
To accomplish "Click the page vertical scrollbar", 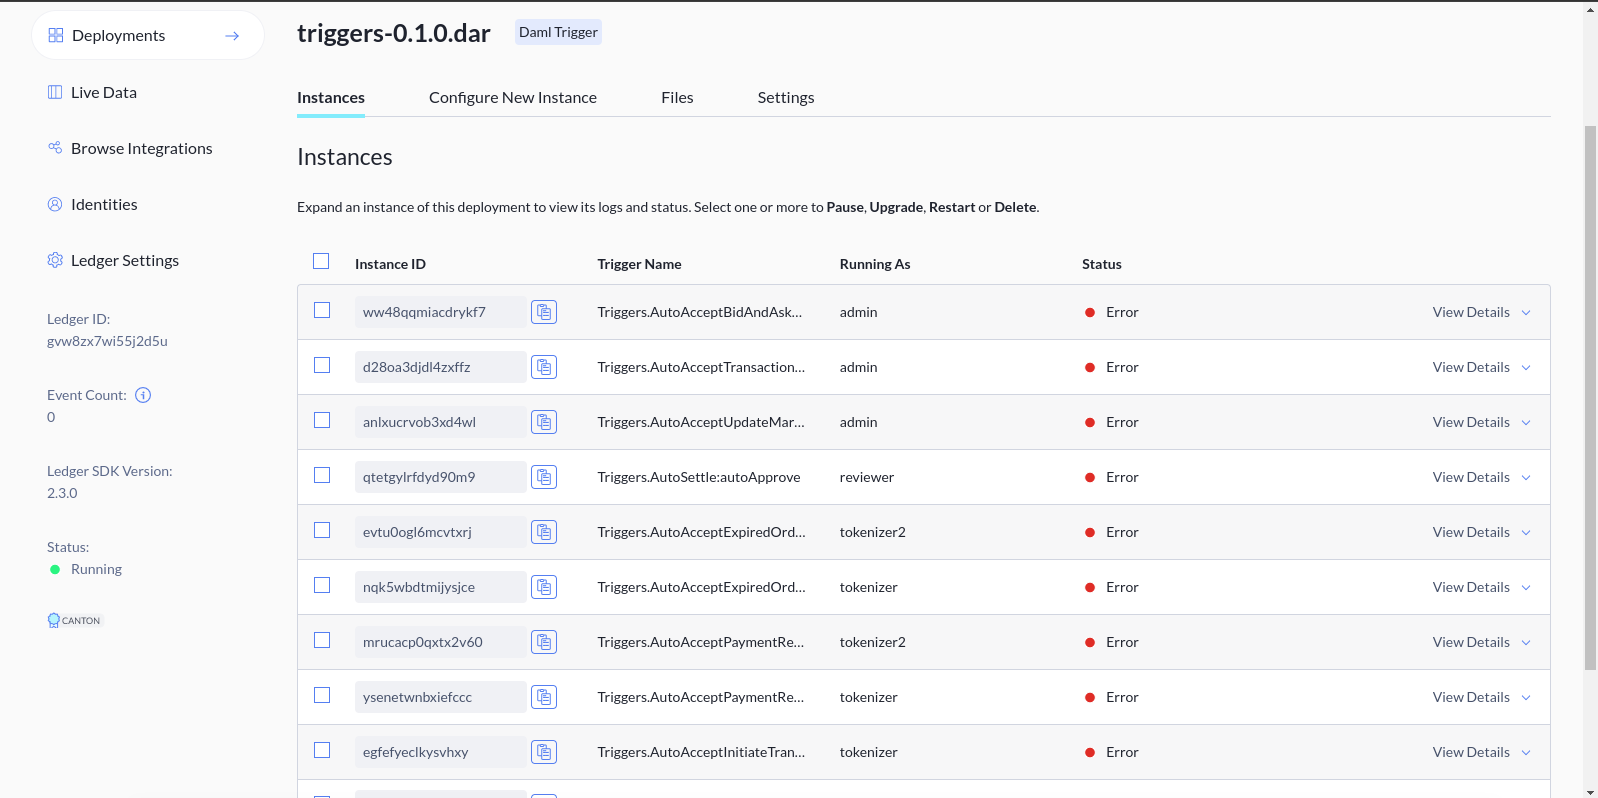I will coord(1590,400).
